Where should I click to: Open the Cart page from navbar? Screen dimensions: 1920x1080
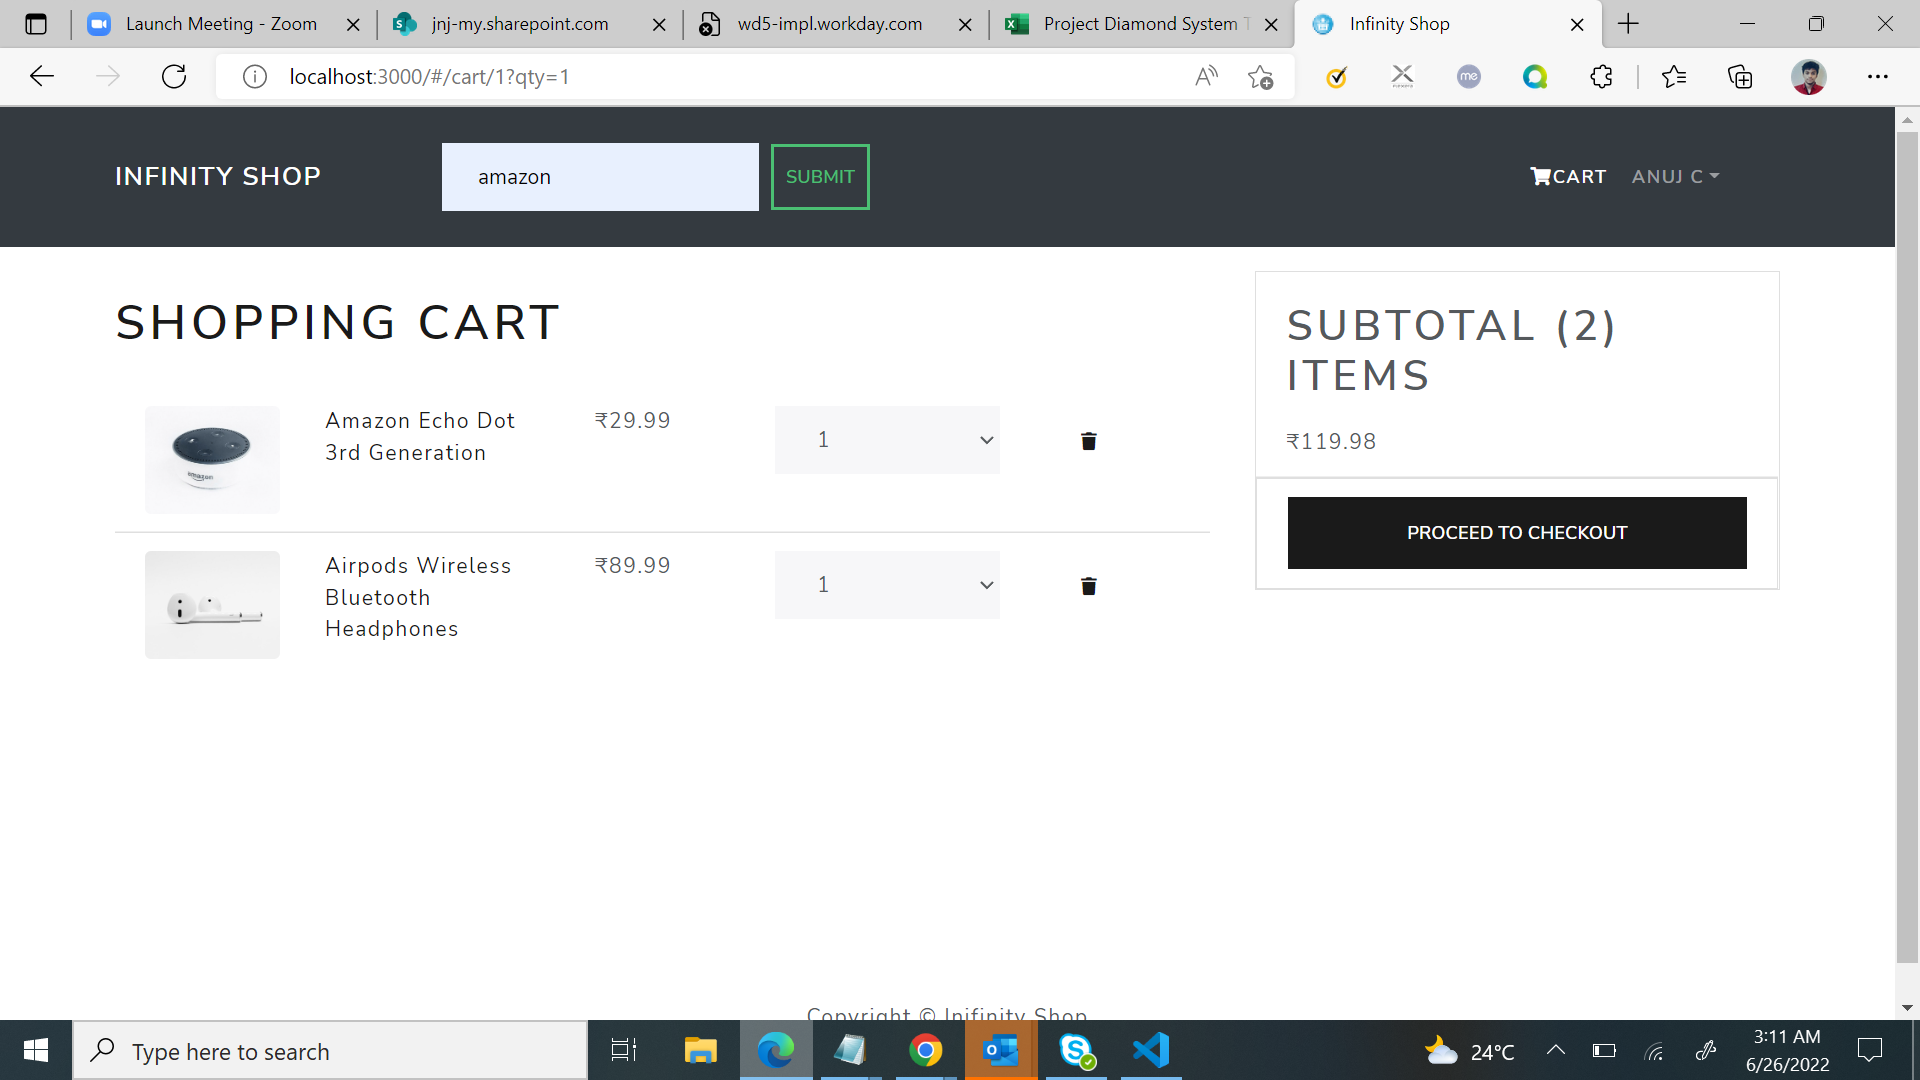(1568, 177)
